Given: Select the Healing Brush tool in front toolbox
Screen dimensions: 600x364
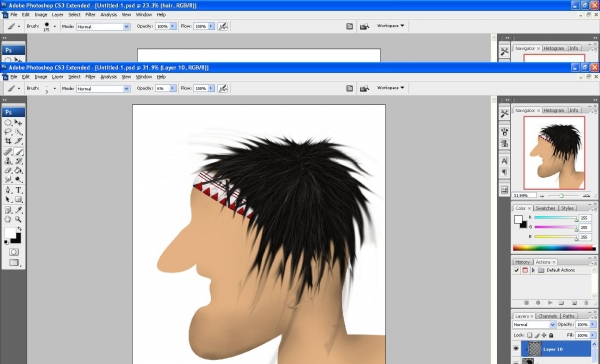Looking at the screenshot, I should click(8, 152).
